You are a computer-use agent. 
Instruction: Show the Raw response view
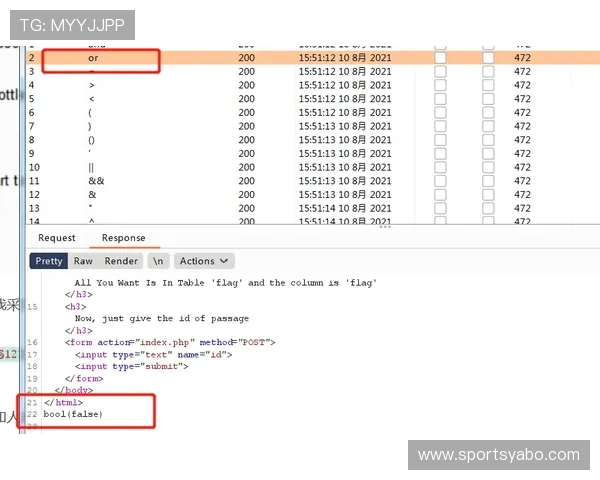tap(83, 261)
